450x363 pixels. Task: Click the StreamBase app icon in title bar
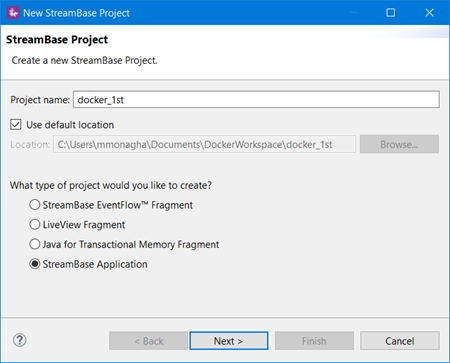coord(13,13)
